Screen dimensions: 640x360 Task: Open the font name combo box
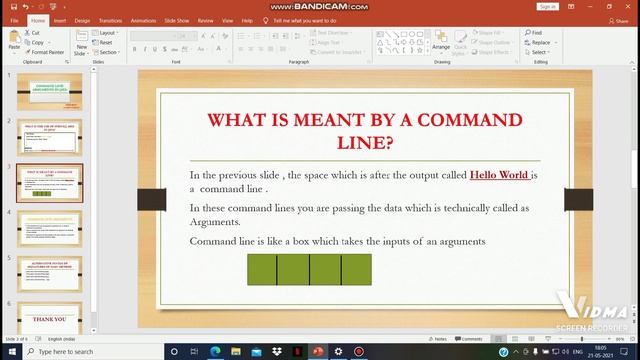coord(153,36)
